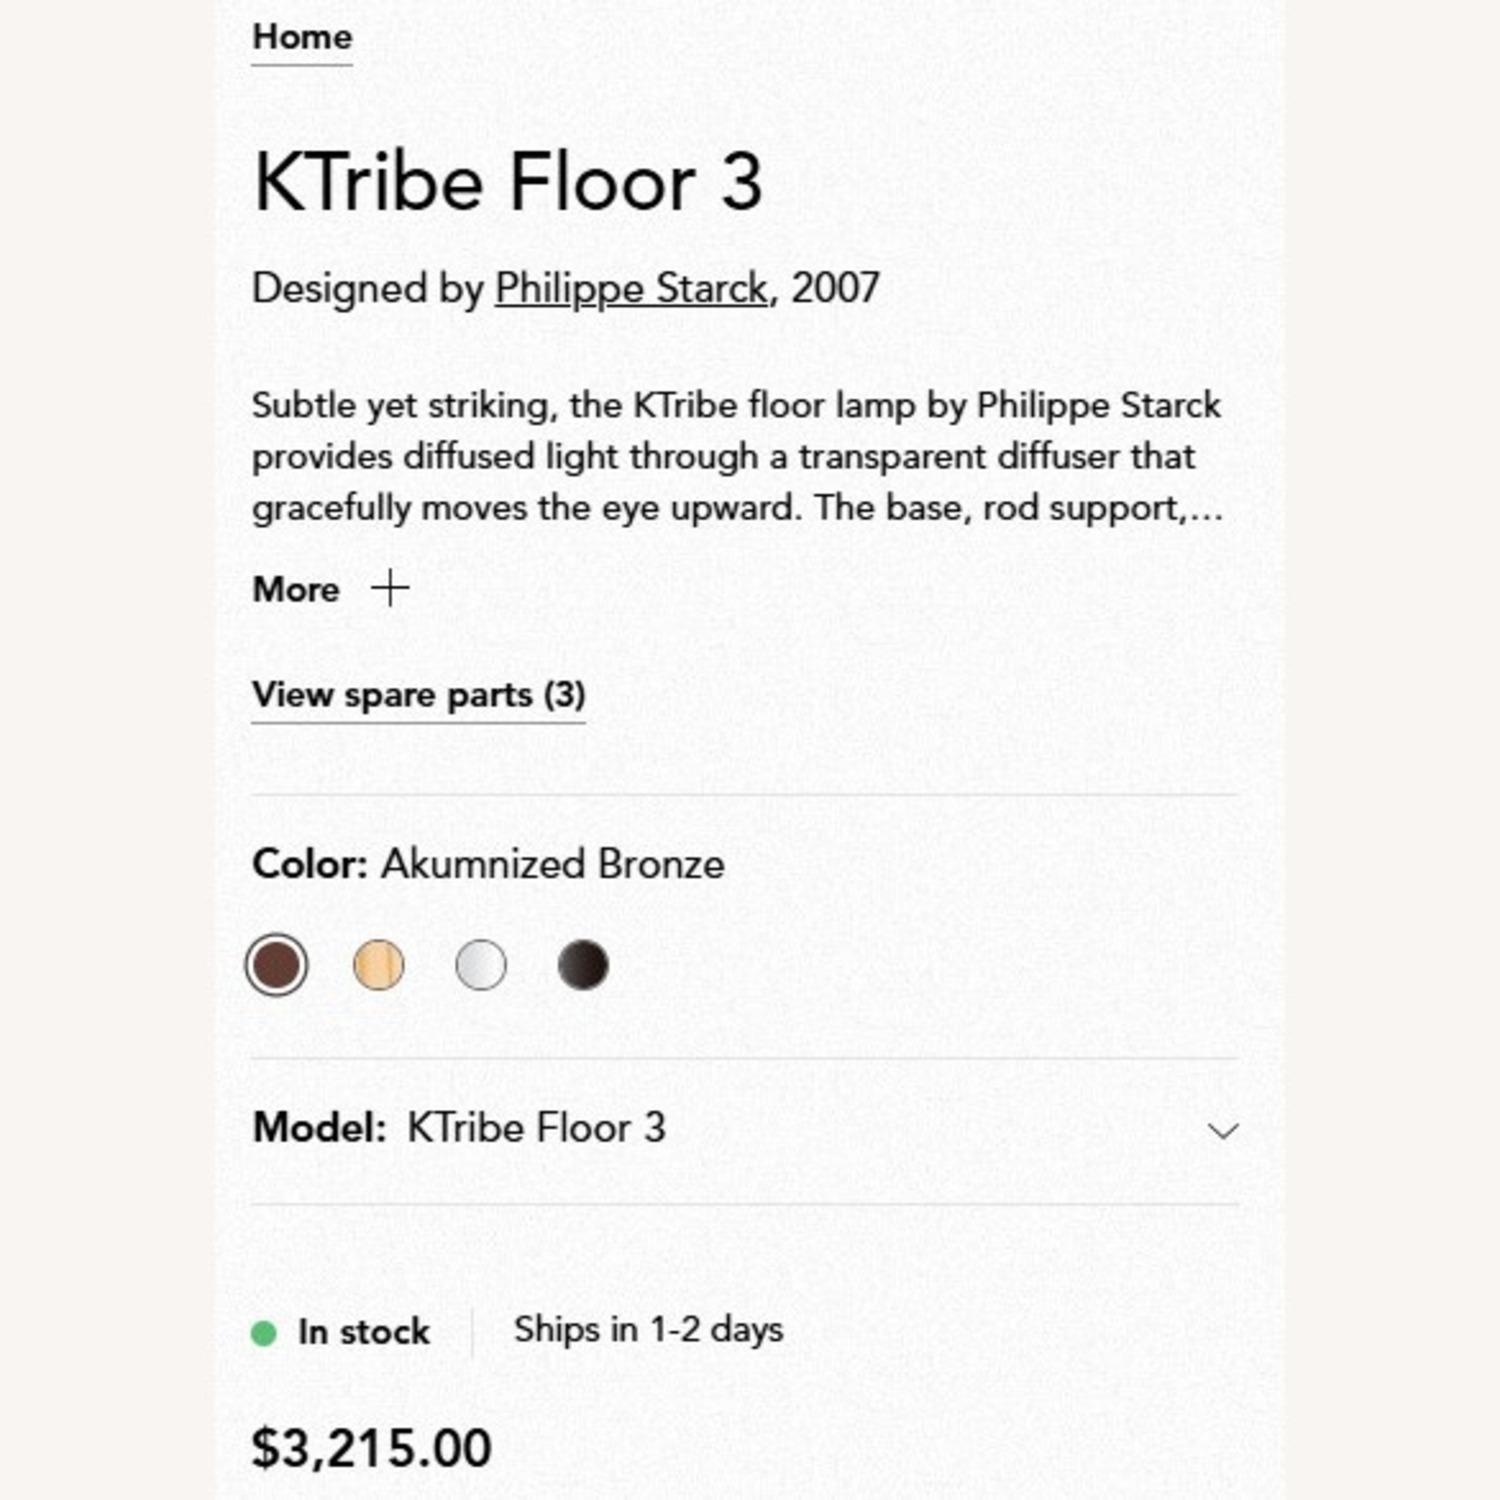Click the Color: Akumnized Bronze label
This screenshot has width=1500, height=1500.
[488, 863]
